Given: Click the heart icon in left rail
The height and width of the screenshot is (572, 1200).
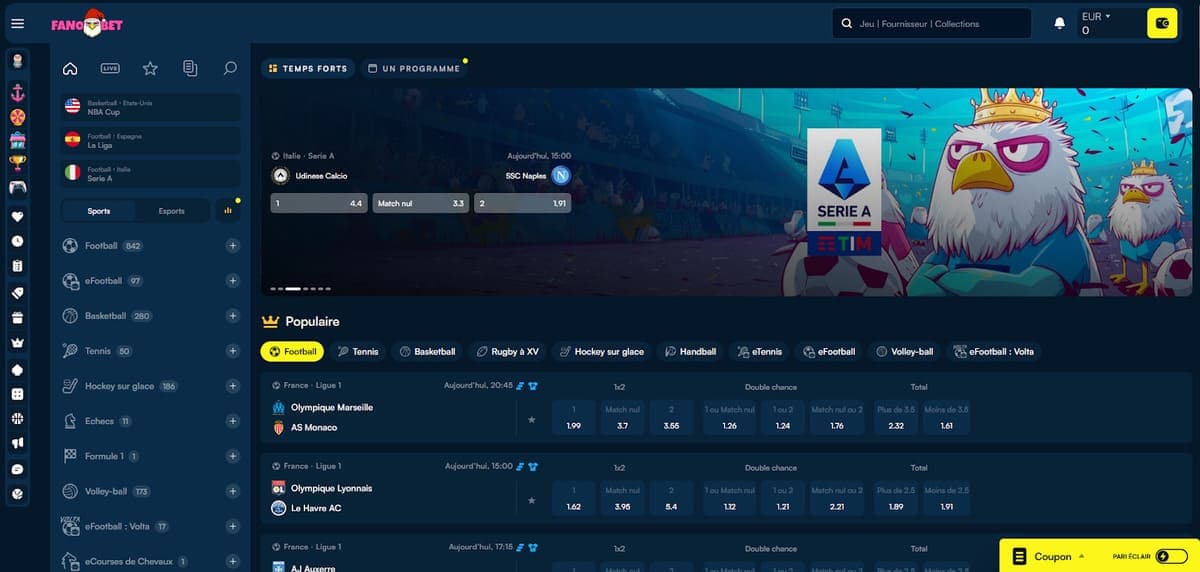Looking at the screenshot, I should (17, 216).
